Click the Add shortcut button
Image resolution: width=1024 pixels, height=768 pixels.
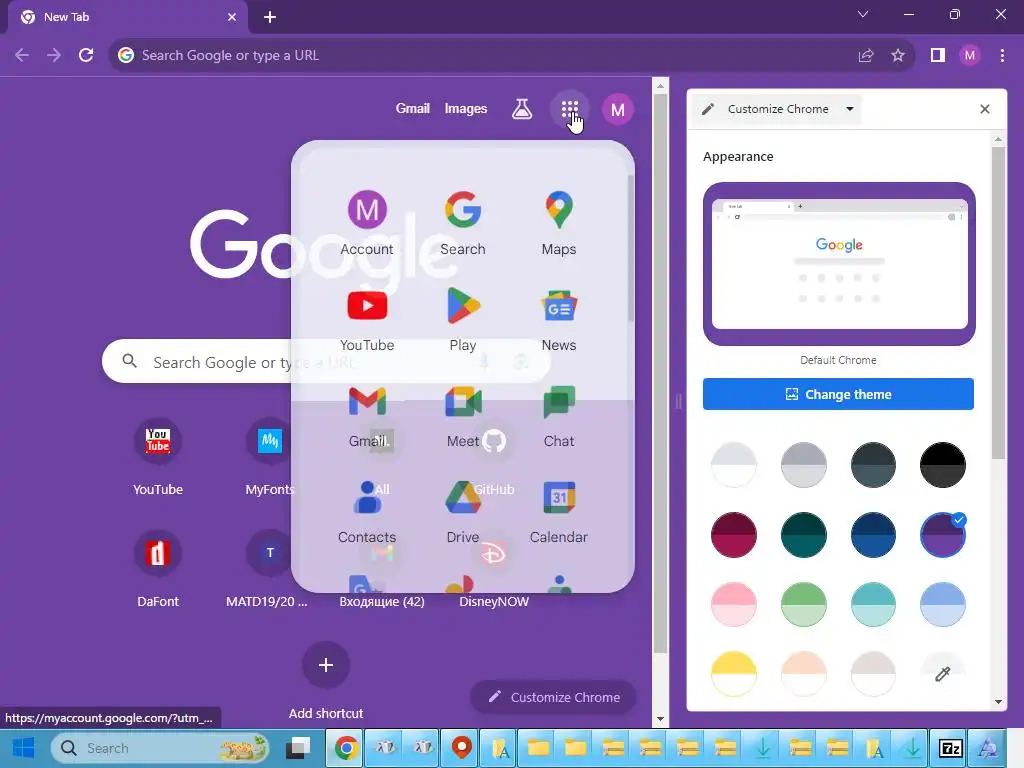point(326,680)
